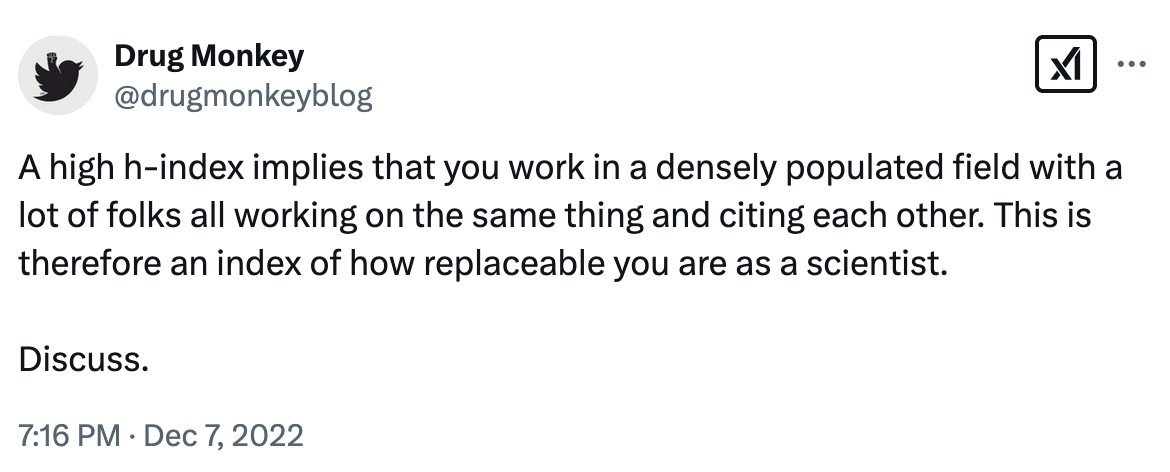The image size is (1170, 472).
Task: Click the word 'Discuss.' in the post
Action: point(84,359)
